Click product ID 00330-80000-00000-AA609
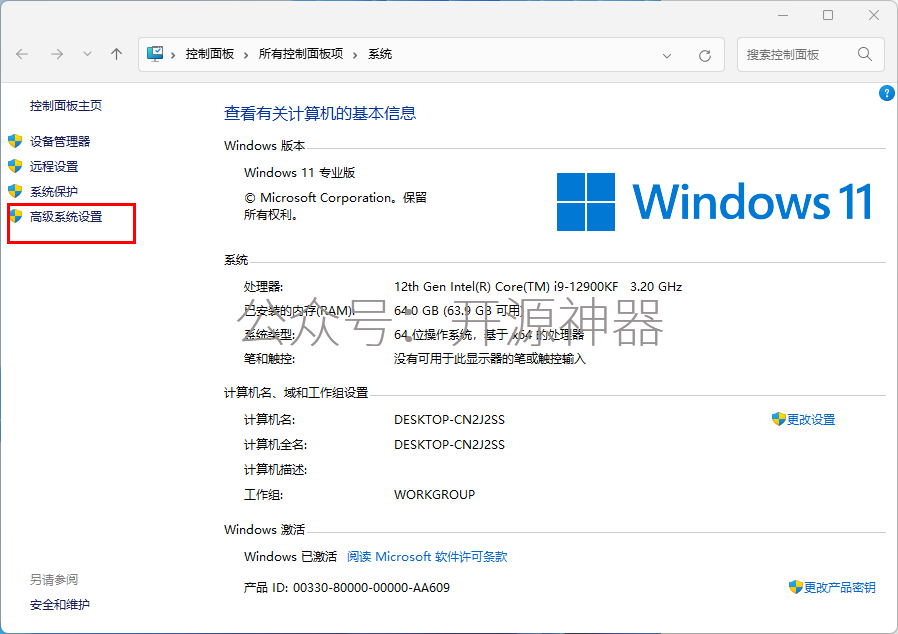This screenshot has width=898, height=634. [x=371, y=588]
